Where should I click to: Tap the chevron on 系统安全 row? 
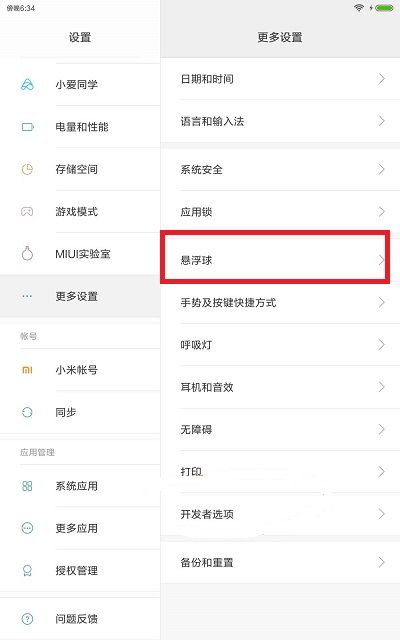(x=381, y=169)
